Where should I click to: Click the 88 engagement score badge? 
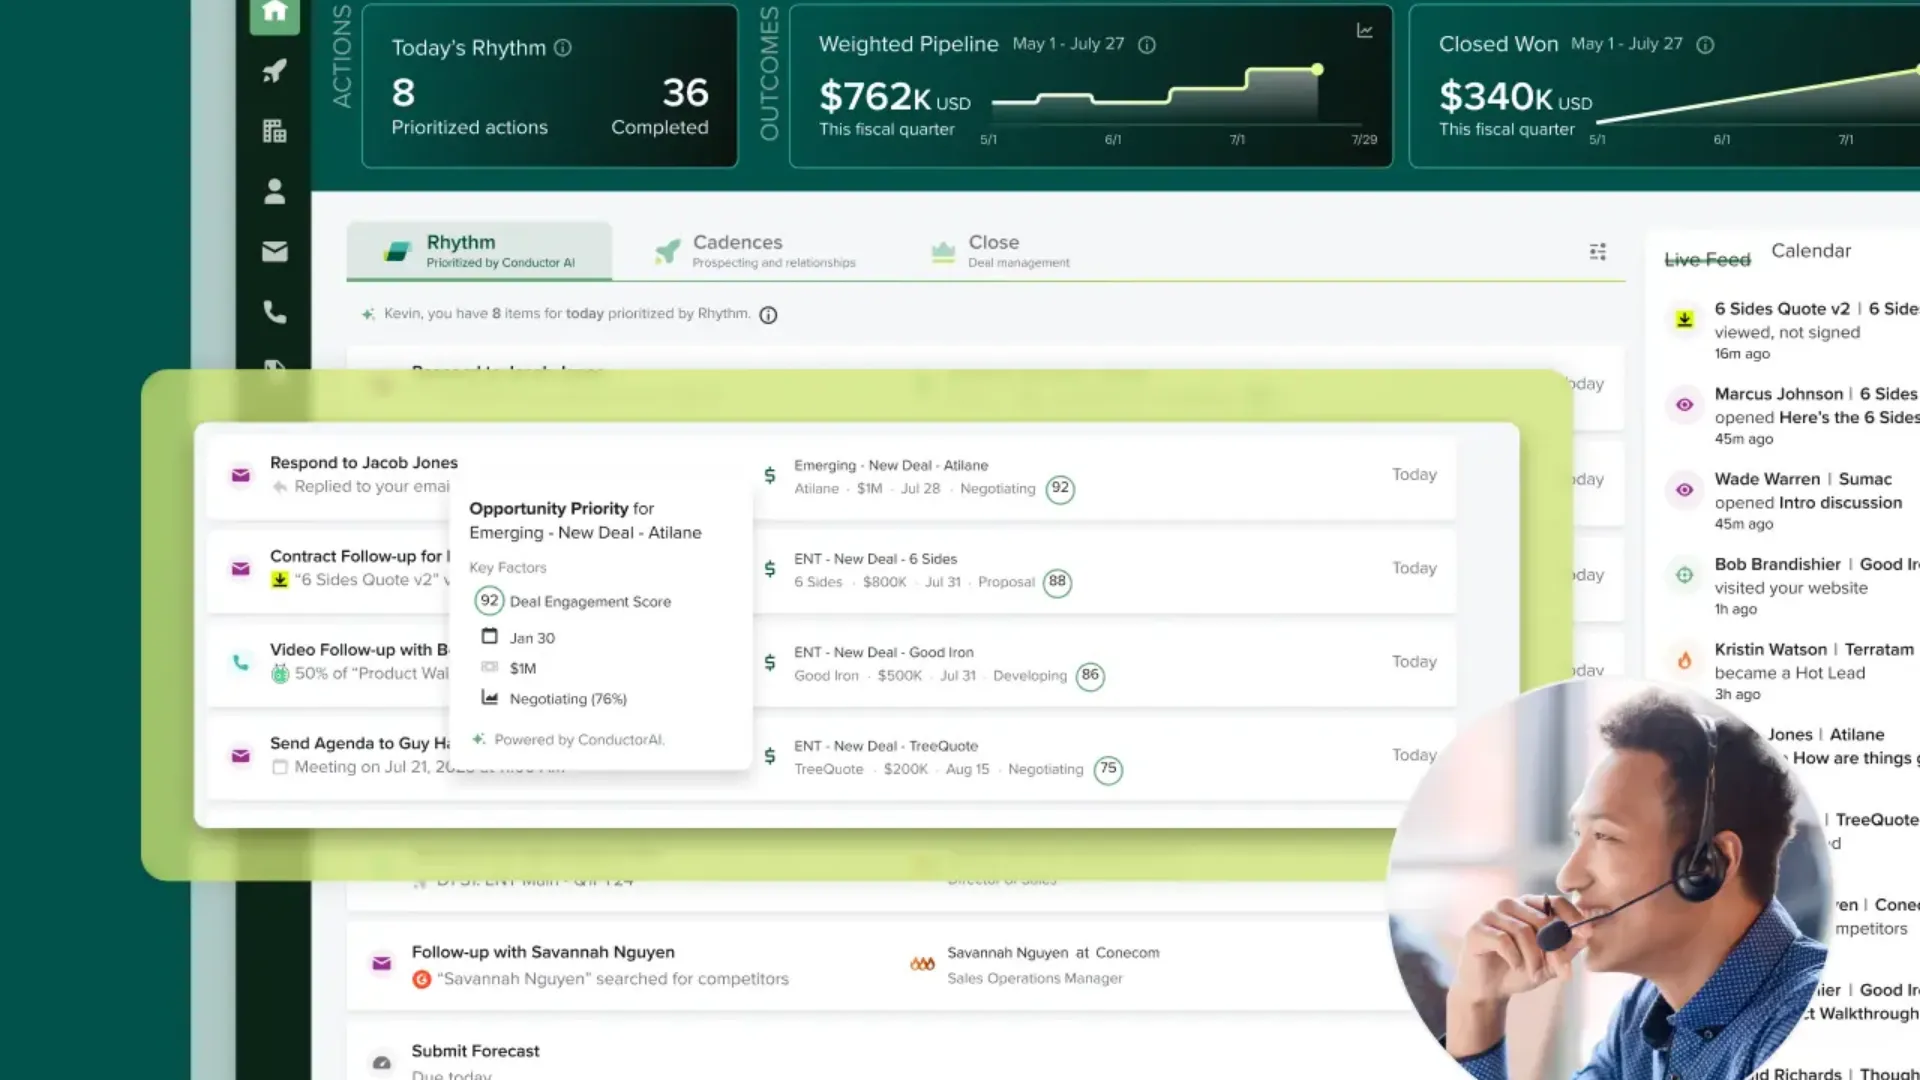(x=1057, y=582)
